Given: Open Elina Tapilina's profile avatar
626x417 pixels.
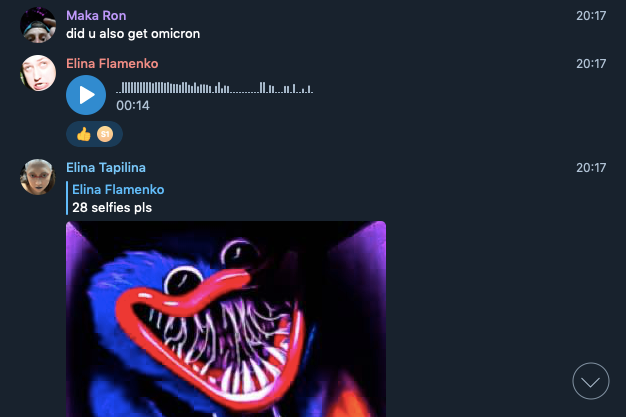Looking at the screenshot, I should [38, 177].
